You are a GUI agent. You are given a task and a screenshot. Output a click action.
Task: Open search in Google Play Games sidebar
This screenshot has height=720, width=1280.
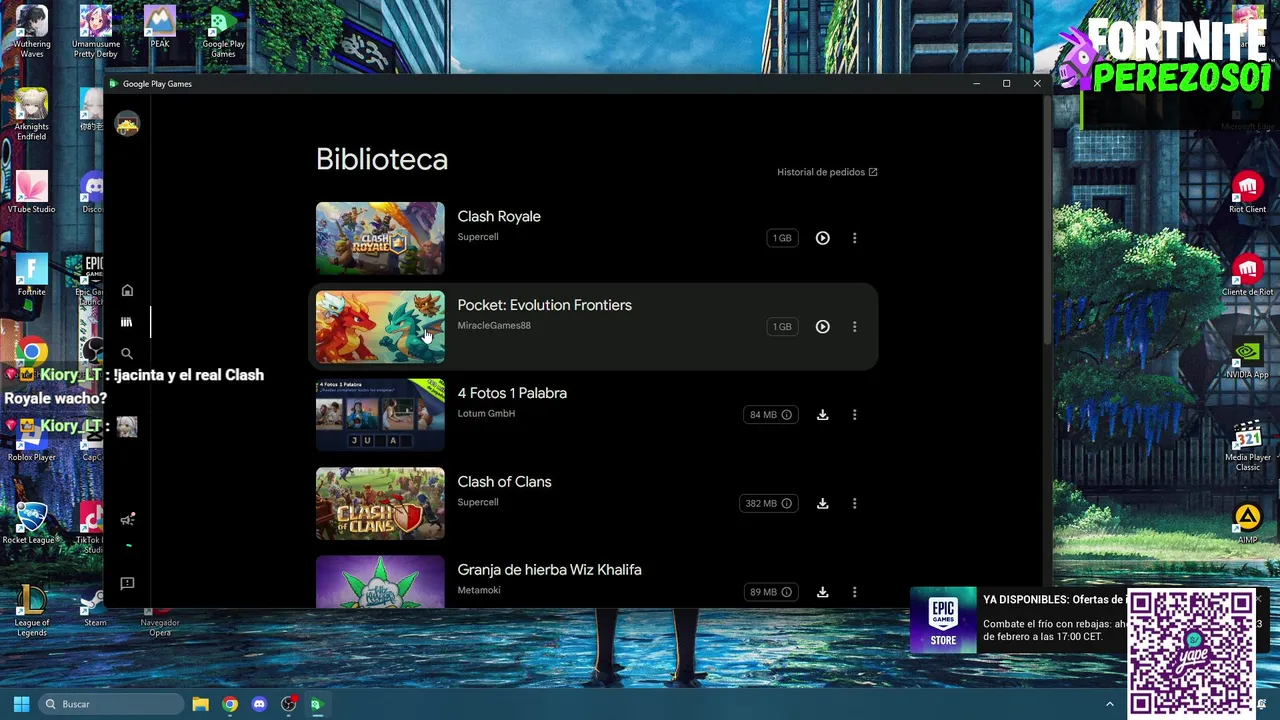click(x=127, y=354)
